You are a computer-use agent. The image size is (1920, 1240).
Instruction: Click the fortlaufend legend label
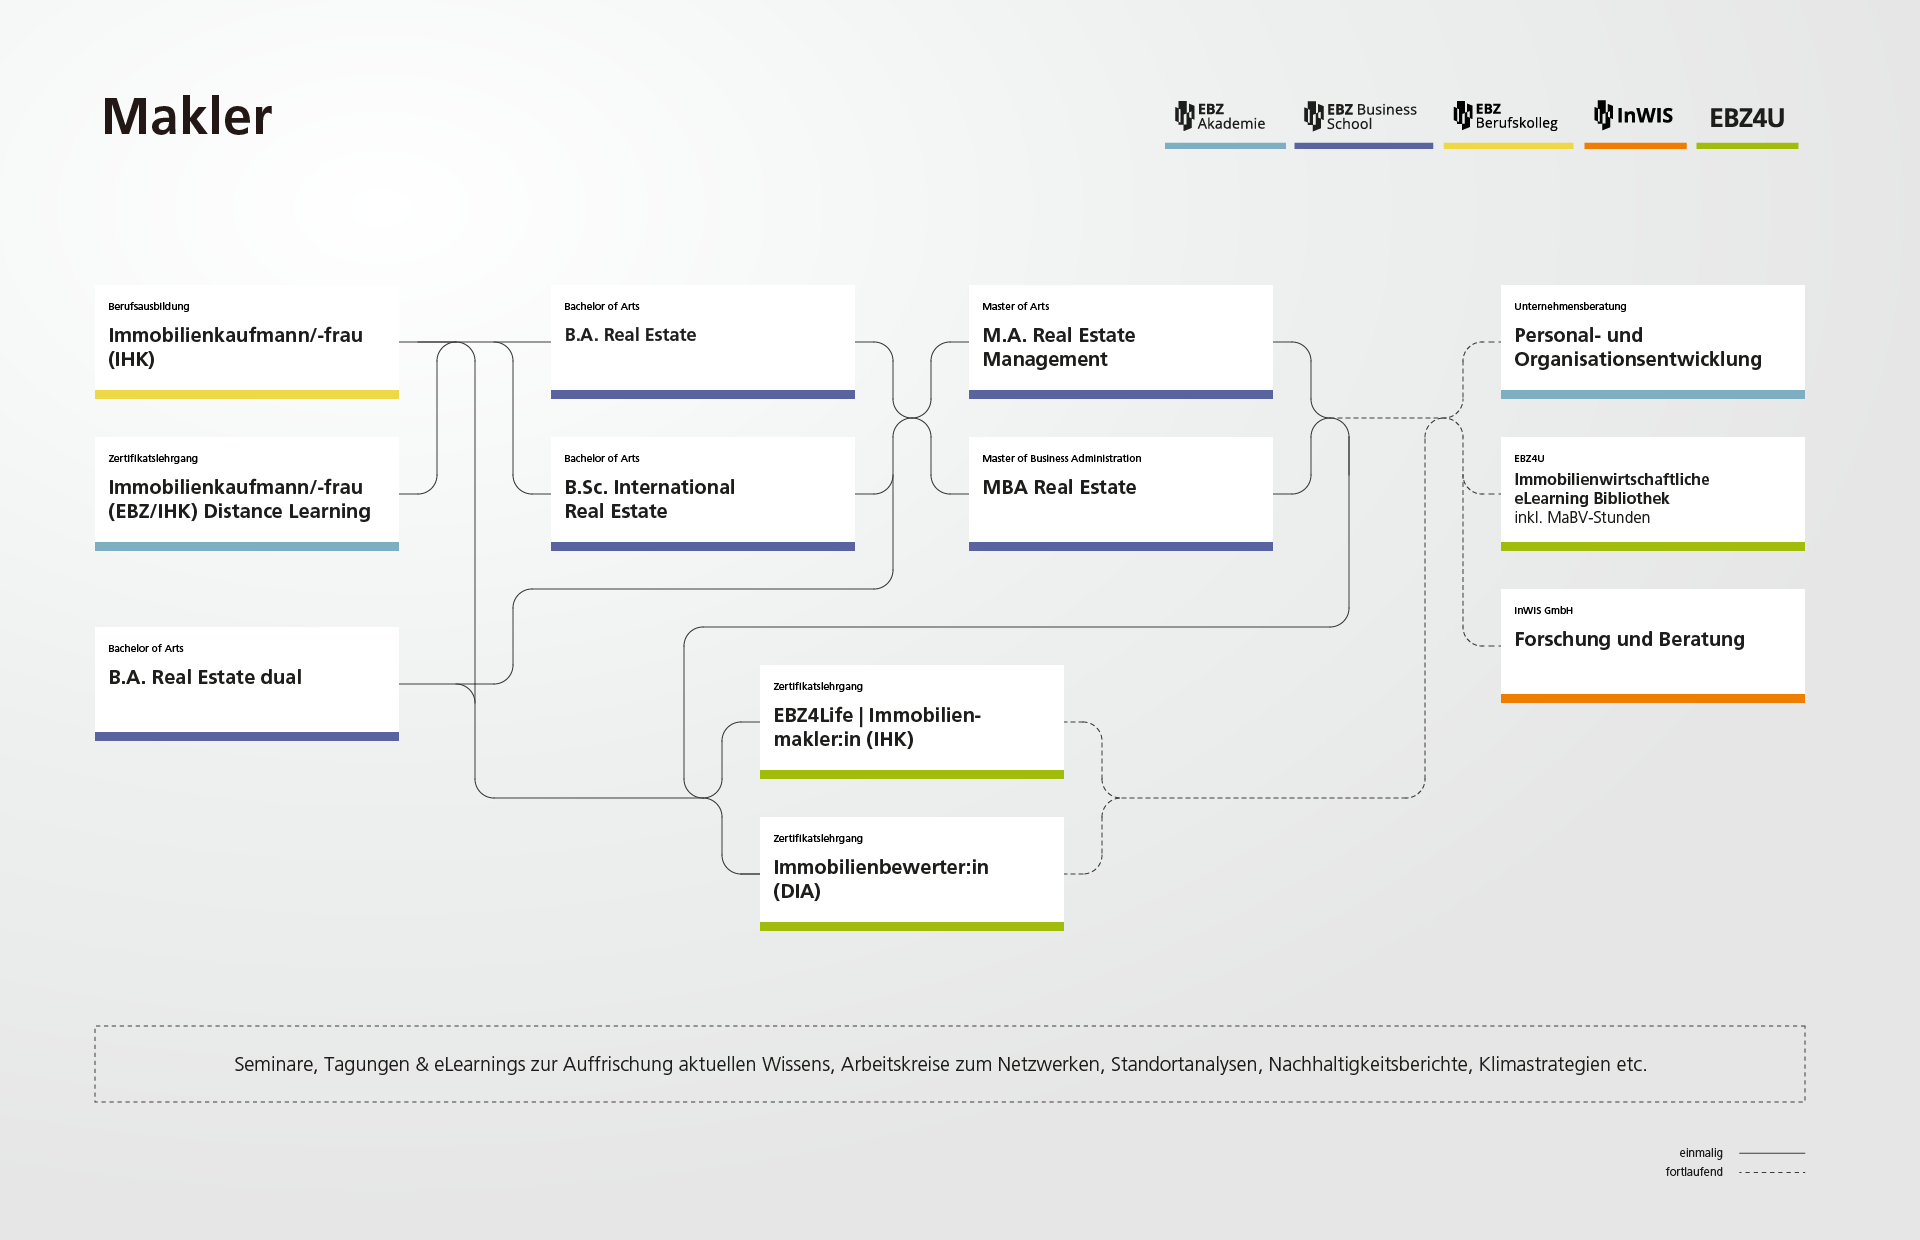pos(1694,1172)
